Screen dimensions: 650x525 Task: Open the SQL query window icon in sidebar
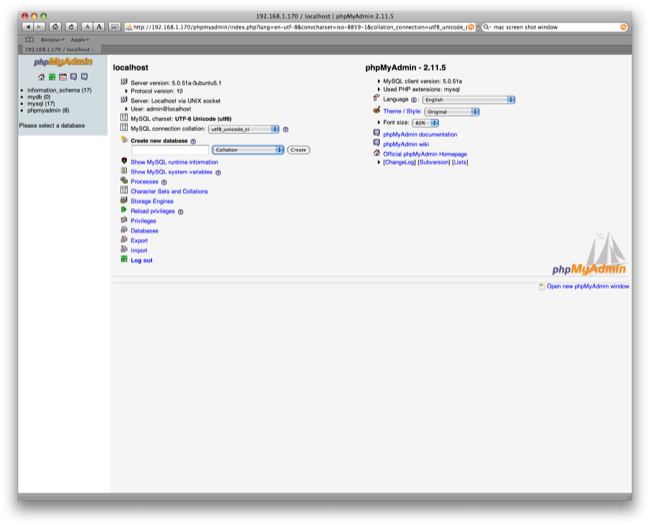click(63, 77)
